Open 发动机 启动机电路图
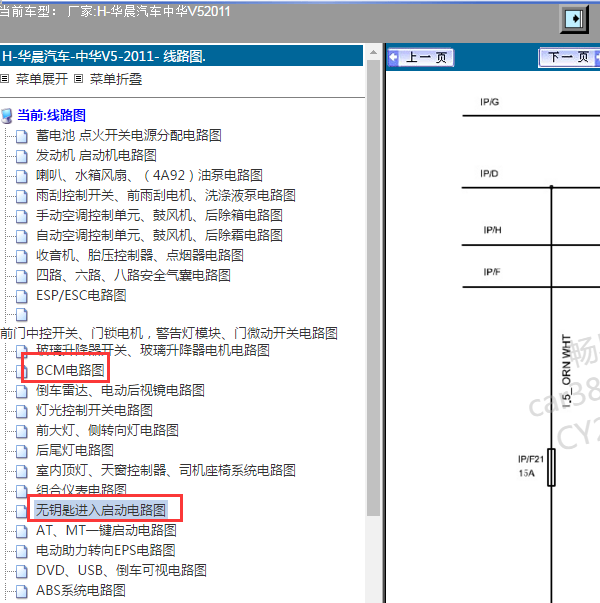This screenshot has width=600, height=603. [x=96, y=155]
